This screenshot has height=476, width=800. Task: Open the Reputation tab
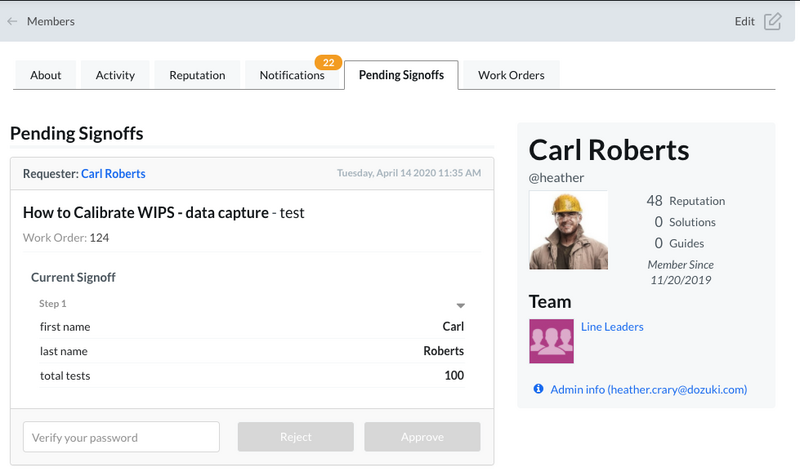(197, 75)
